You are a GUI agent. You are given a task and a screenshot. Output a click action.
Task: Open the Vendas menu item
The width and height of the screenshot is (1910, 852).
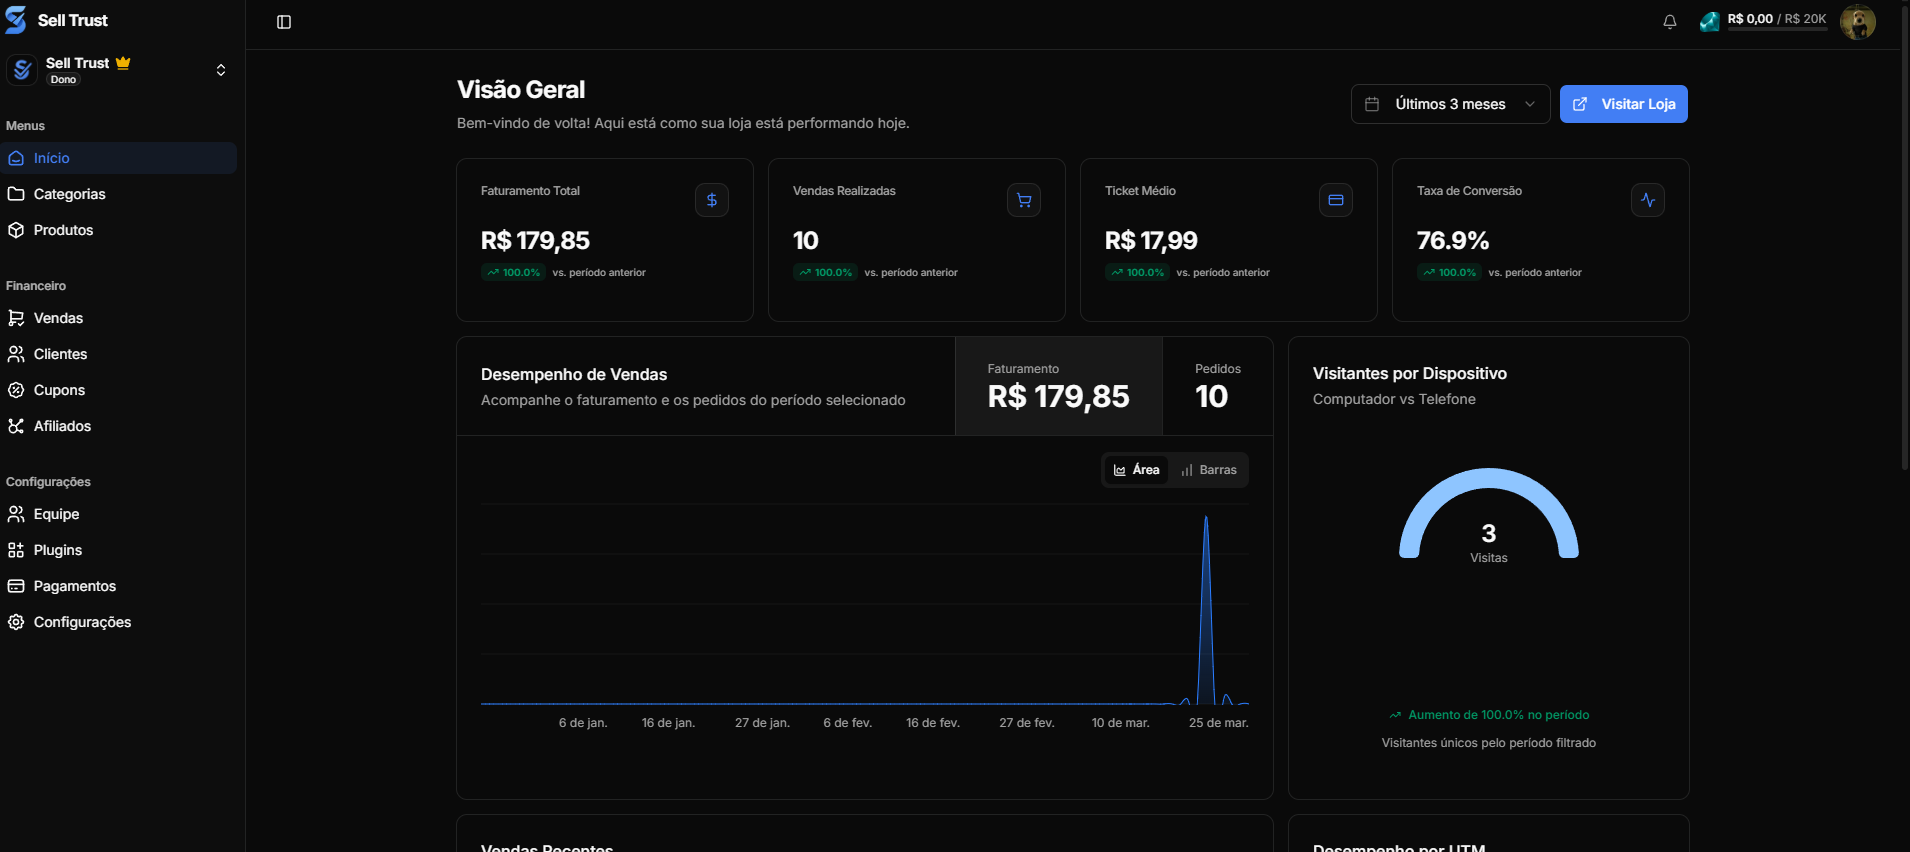[118, 318]
